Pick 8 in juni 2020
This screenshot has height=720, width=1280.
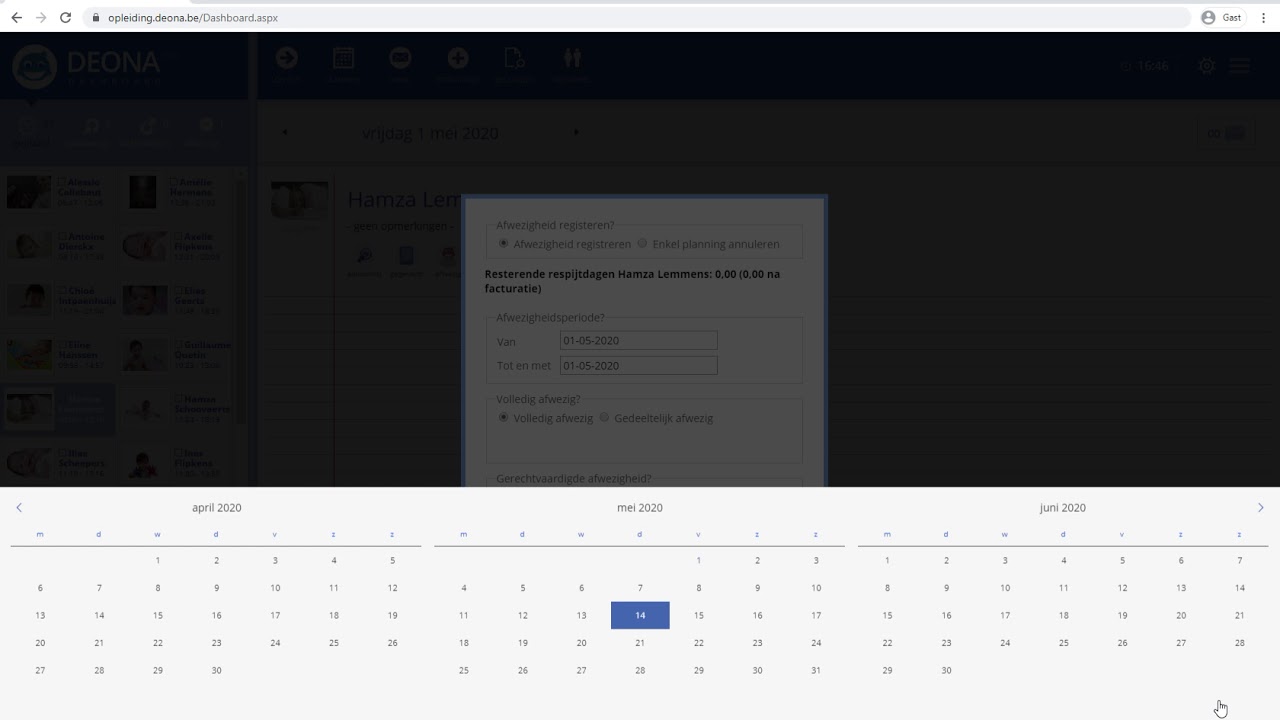(x=887, y=588)
